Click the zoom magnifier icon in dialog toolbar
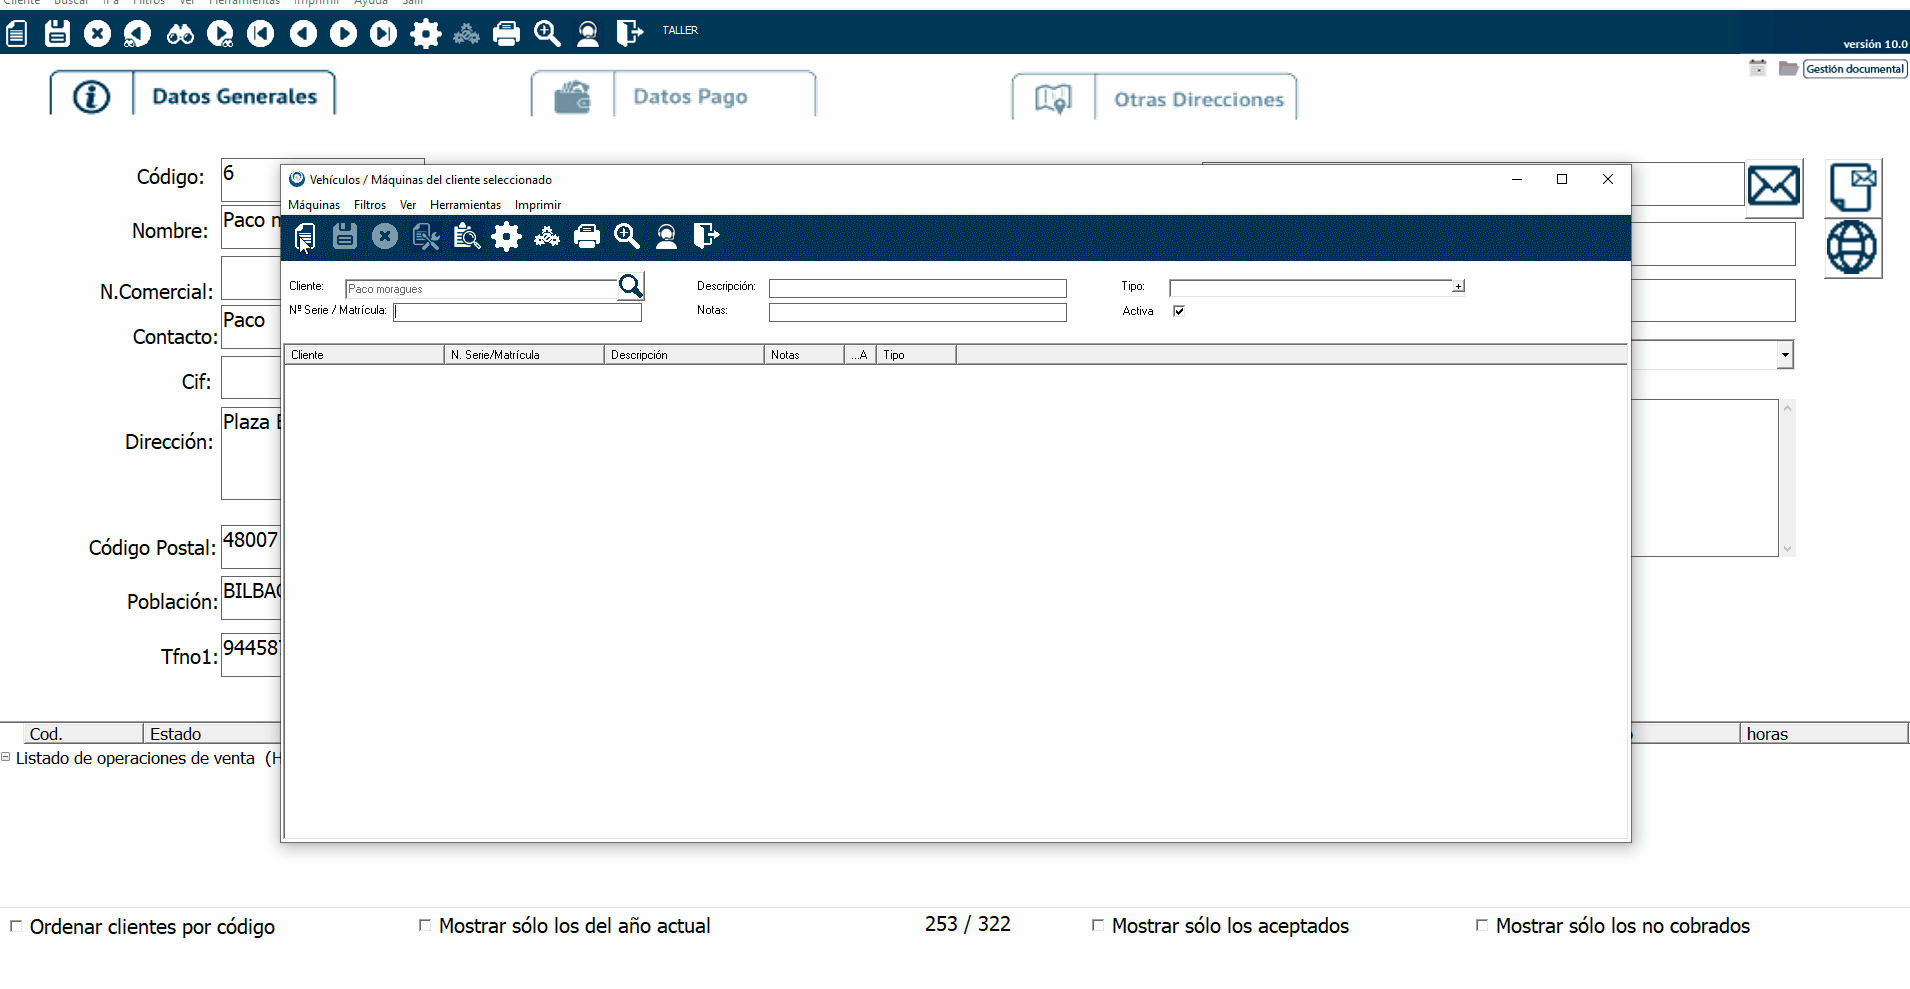The height and width of the screenshot is (989, 1910). pyautogui.click(x=627, y=237)
